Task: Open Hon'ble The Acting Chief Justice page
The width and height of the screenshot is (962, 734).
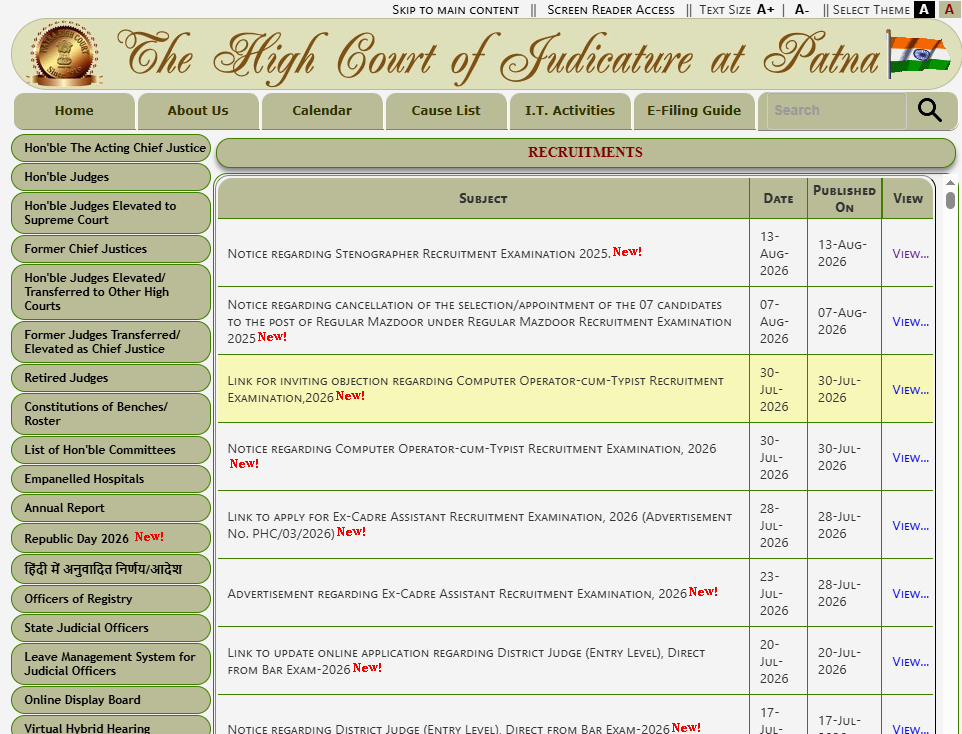Action: pos(111,148)
